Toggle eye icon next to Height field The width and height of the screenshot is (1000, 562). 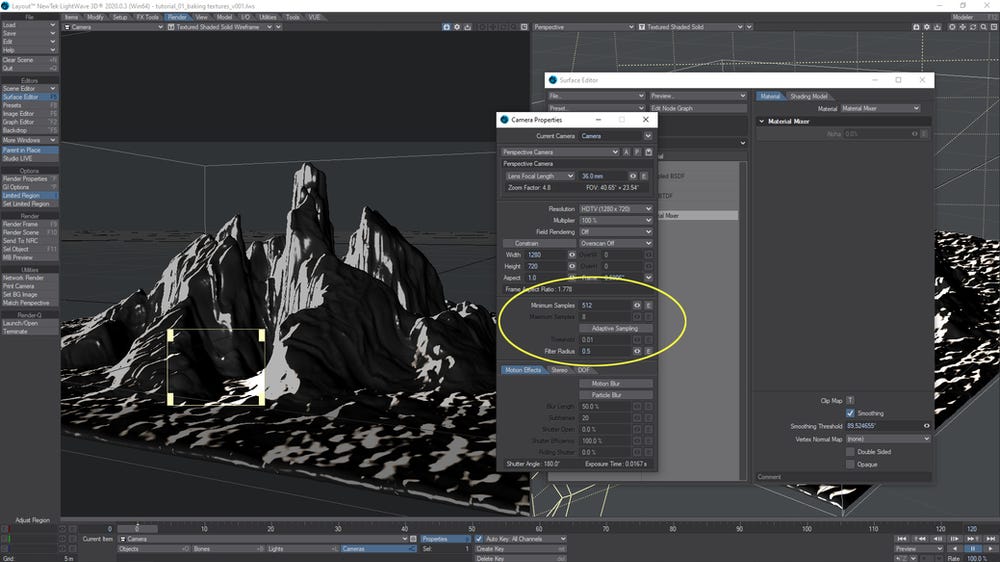pos(571,266)
